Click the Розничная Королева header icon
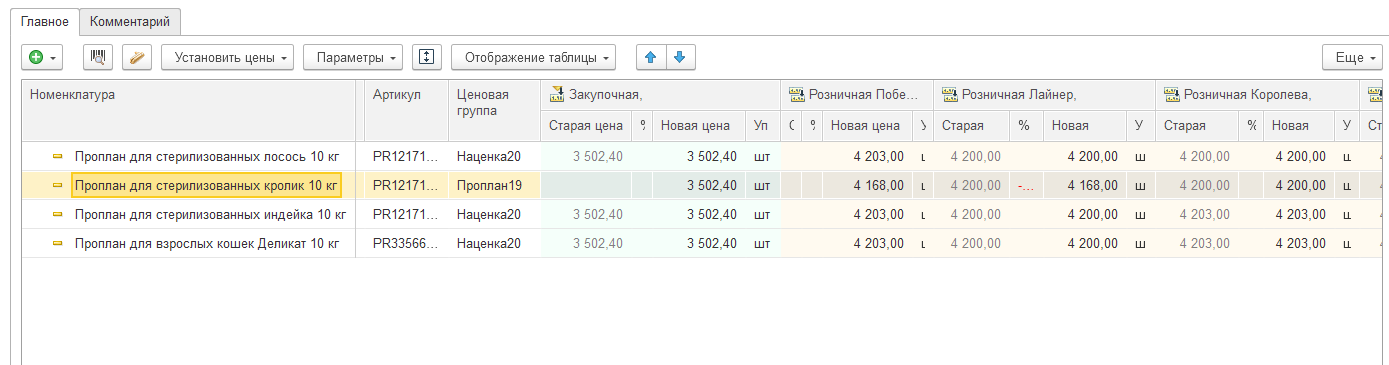 (x=1172, y=95)
